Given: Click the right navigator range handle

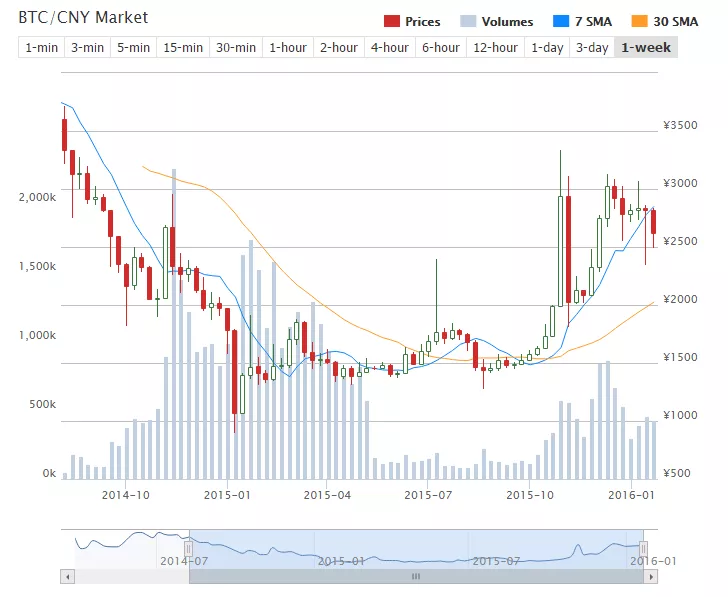Looking at the screenshot, I should pos(644,548).
